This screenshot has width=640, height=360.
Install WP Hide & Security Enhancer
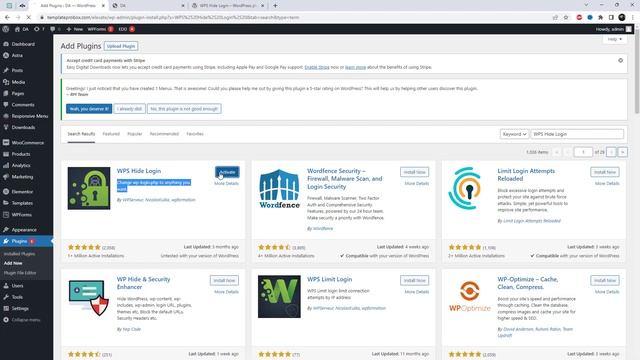coord(224,280)
